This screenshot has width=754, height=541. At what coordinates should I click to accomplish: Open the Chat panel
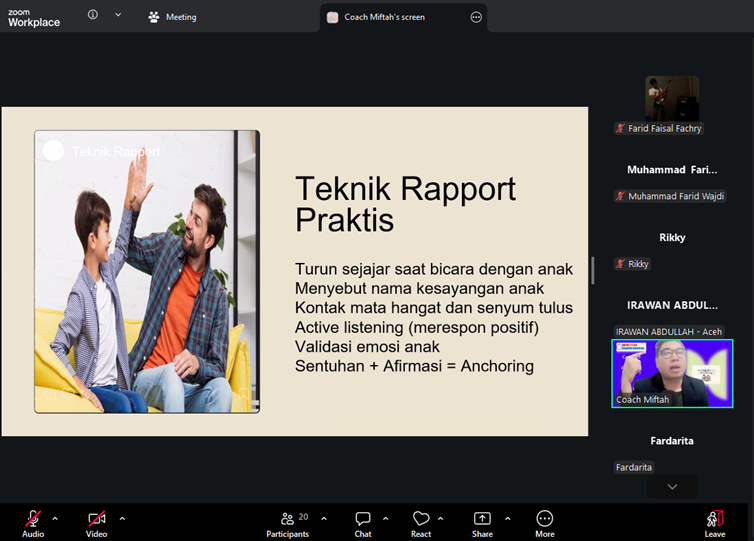(x=363, y=523)
